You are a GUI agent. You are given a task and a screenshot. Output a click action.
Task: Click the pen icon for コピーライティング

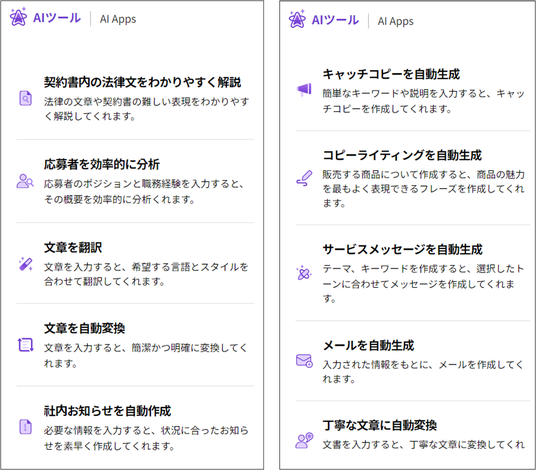tap(304, 178)
